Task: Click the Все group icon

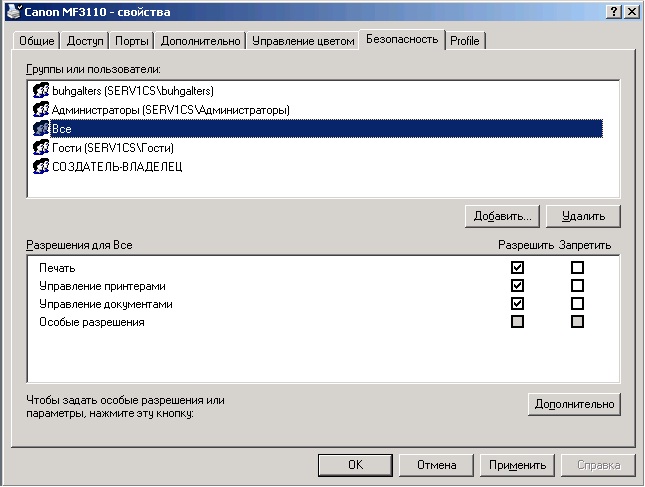Action: pyautogui.click(x=41, y=128)
